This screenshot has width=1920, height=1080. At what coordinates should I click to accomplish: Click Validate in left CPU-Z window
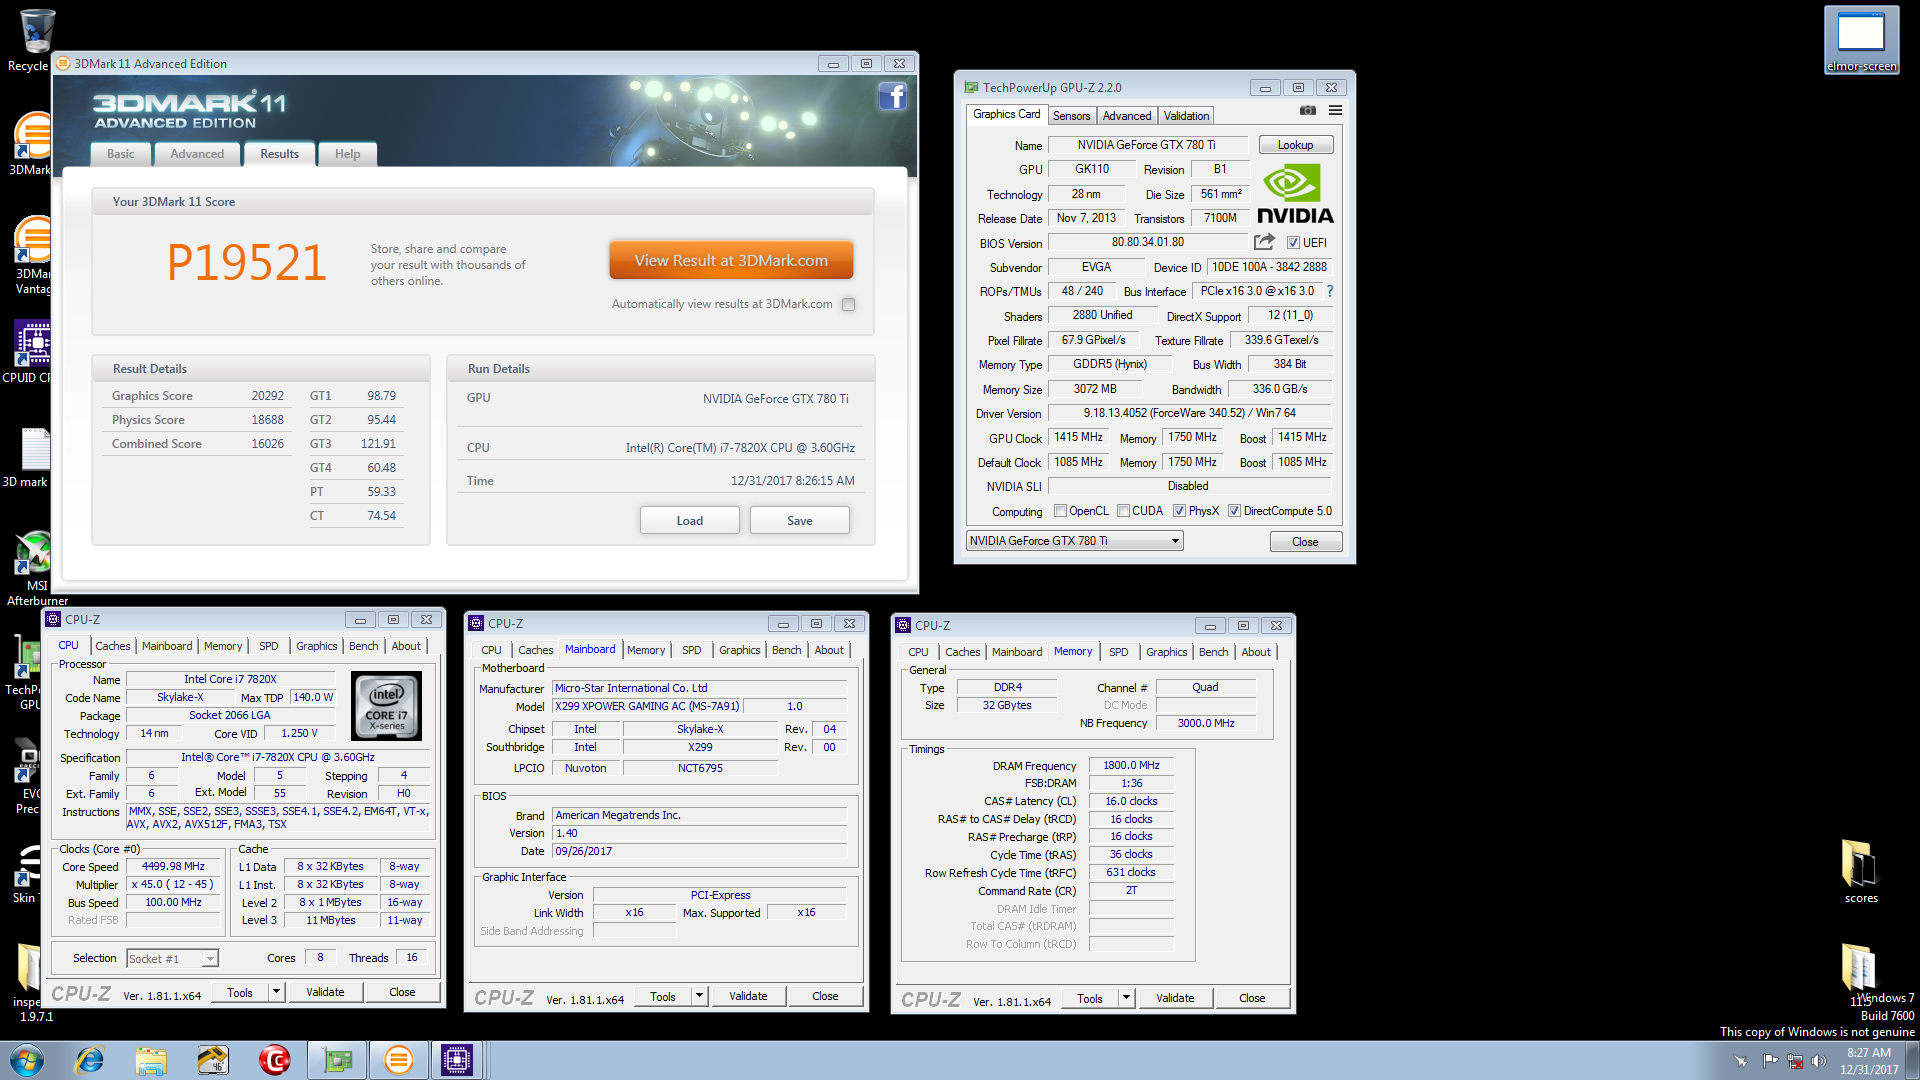[x=325, y=992]
